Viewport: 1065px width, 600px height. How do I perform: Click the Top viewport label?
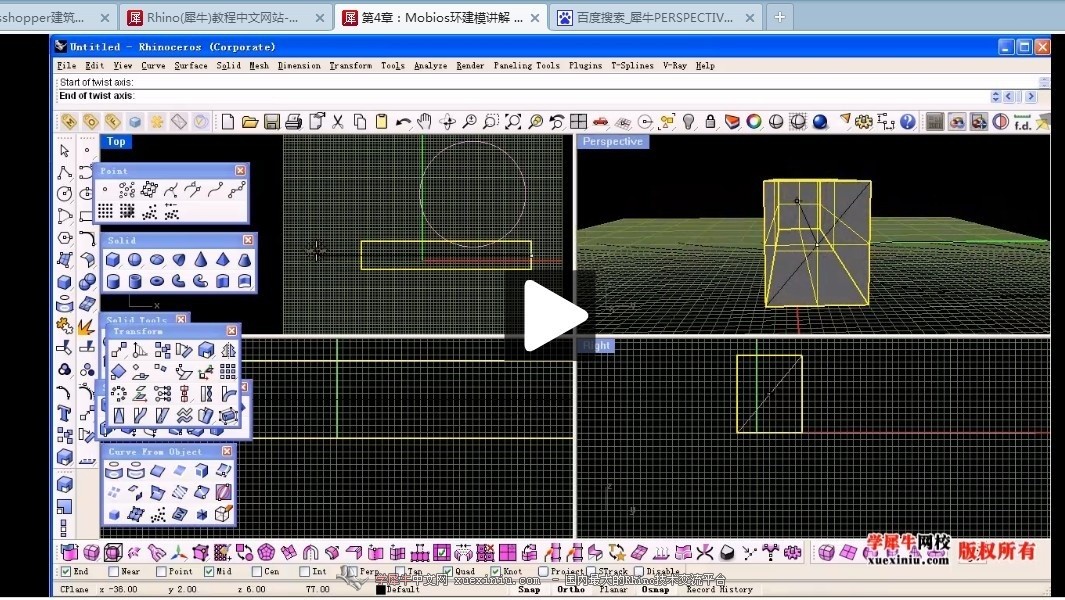click(x=116, y=141)
